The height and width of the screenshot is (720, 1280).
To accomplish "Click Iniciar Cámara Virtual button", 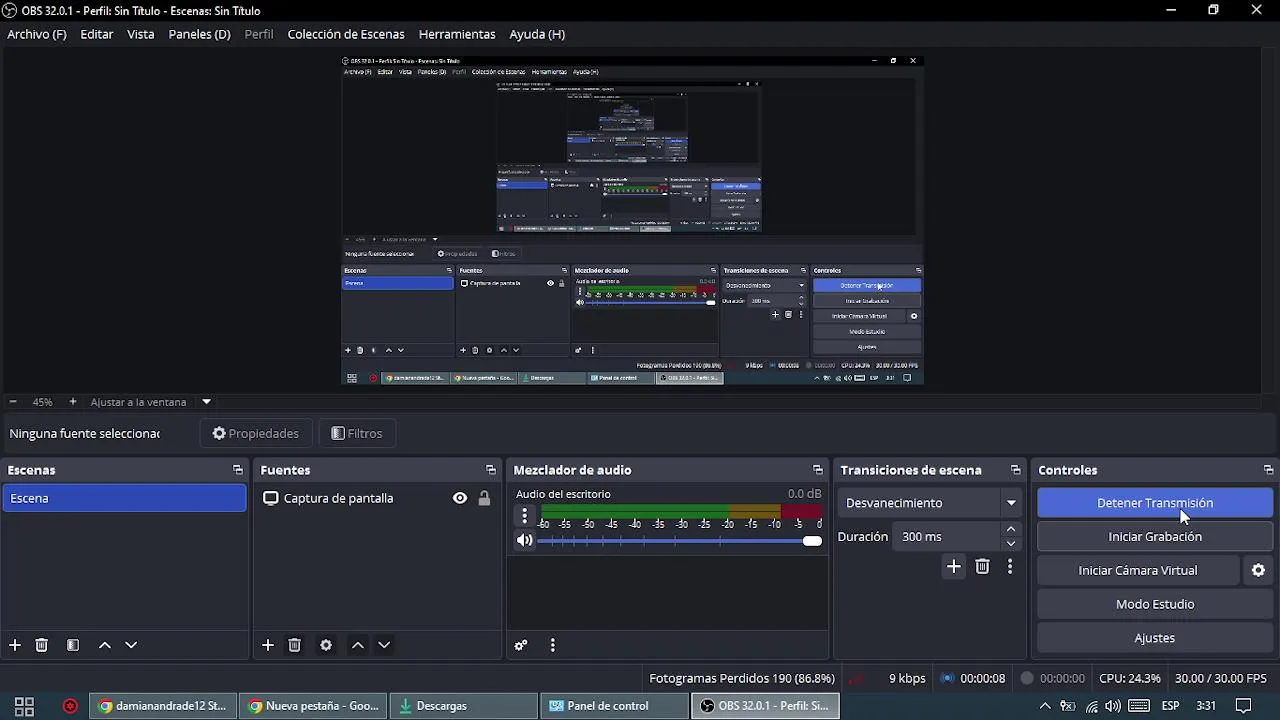I will 1138,570.
